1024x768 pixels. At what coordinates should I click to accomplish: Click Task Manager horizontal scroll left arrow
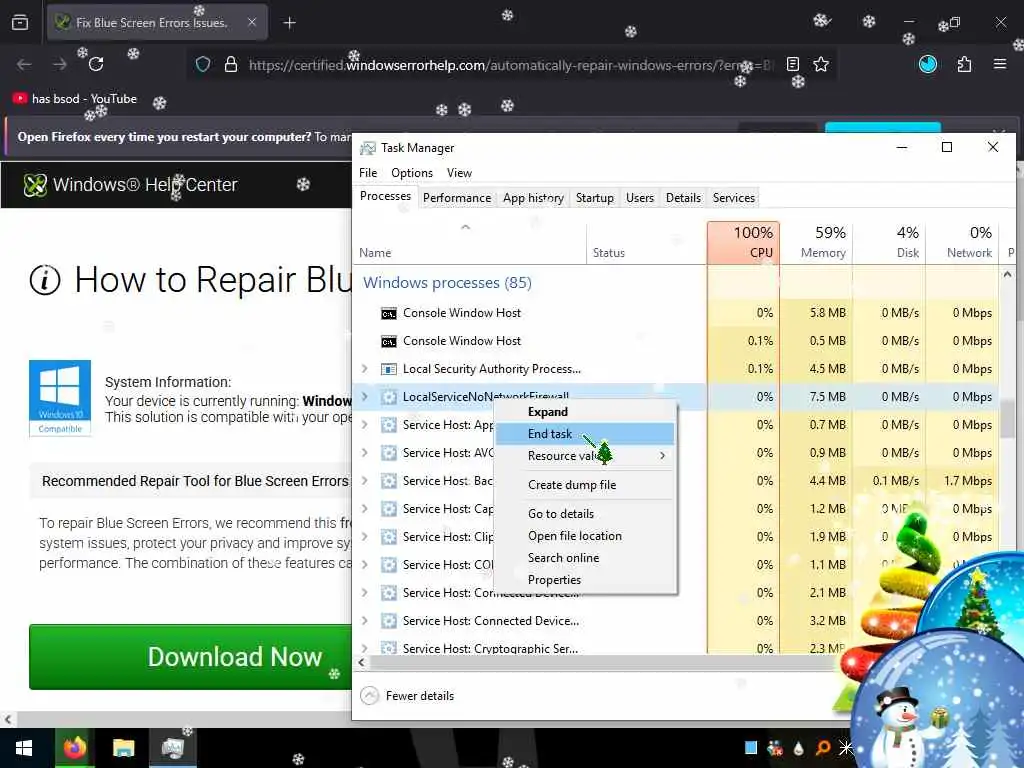(x=361, y=662)
